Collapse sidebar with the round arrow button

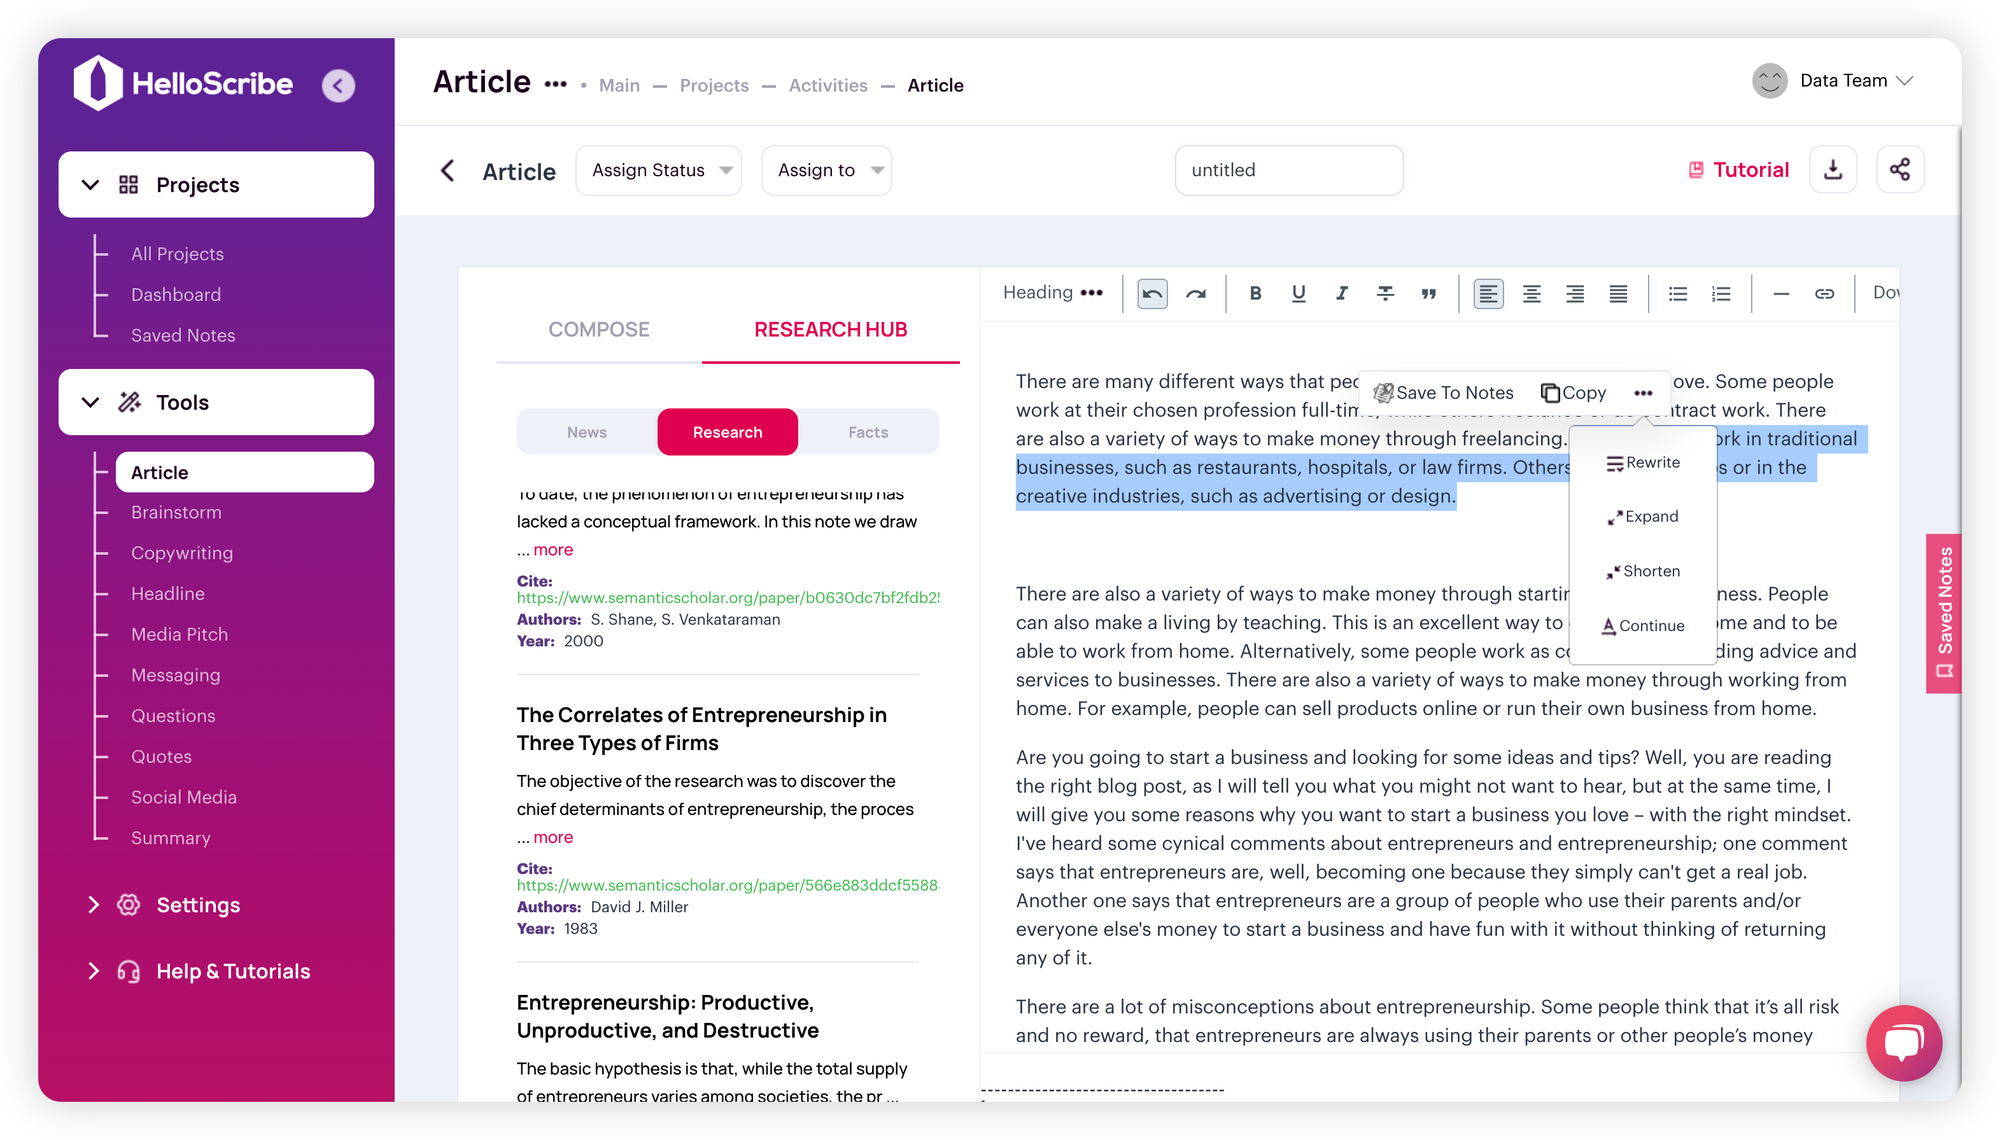338,86
